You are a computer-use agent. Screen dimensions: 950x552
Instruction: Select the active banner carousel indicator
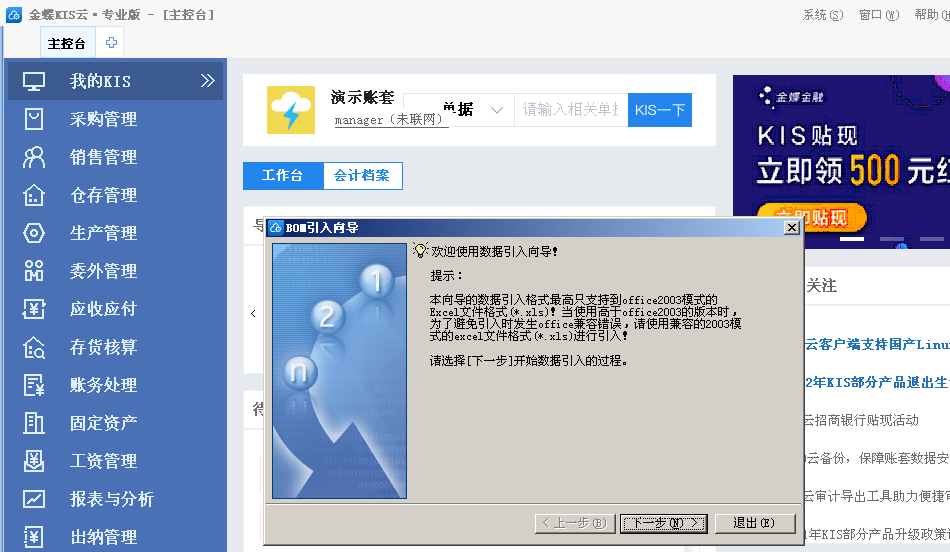tap(852, 239)
